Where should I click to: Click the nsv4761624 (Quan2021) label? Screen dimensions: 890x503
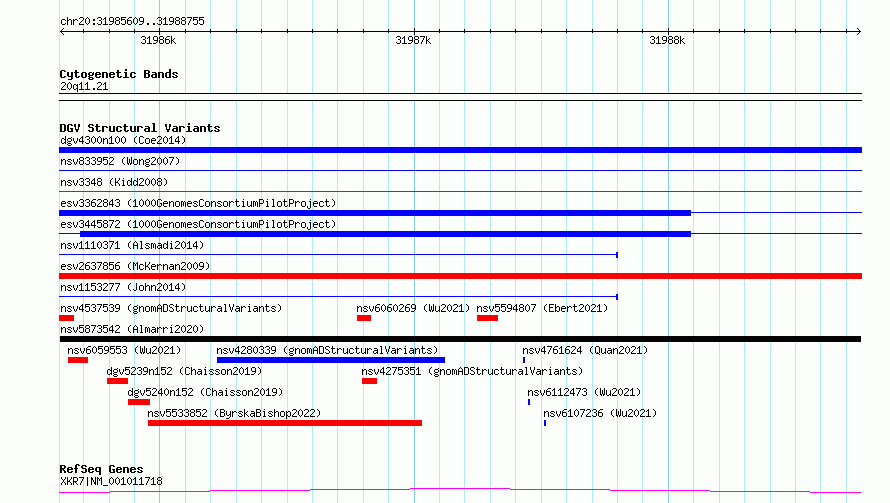(585, 350)
